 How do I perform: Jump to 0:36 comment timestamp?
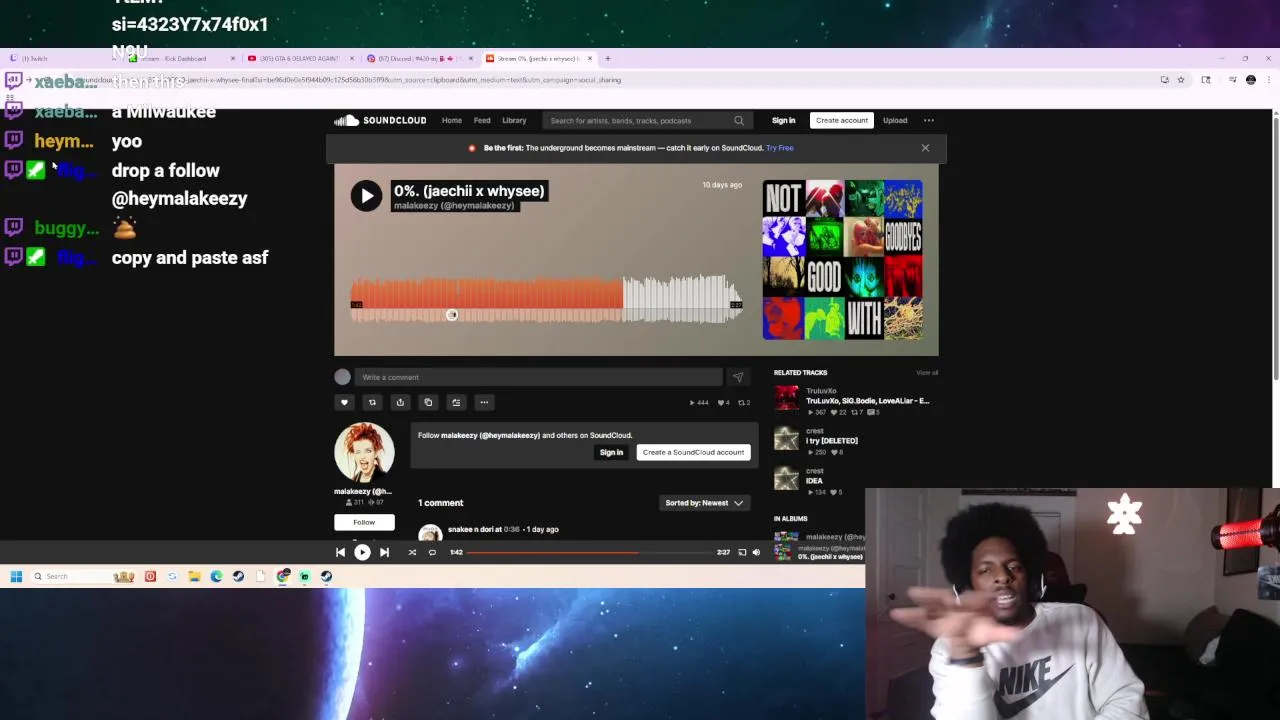(512, 529)
